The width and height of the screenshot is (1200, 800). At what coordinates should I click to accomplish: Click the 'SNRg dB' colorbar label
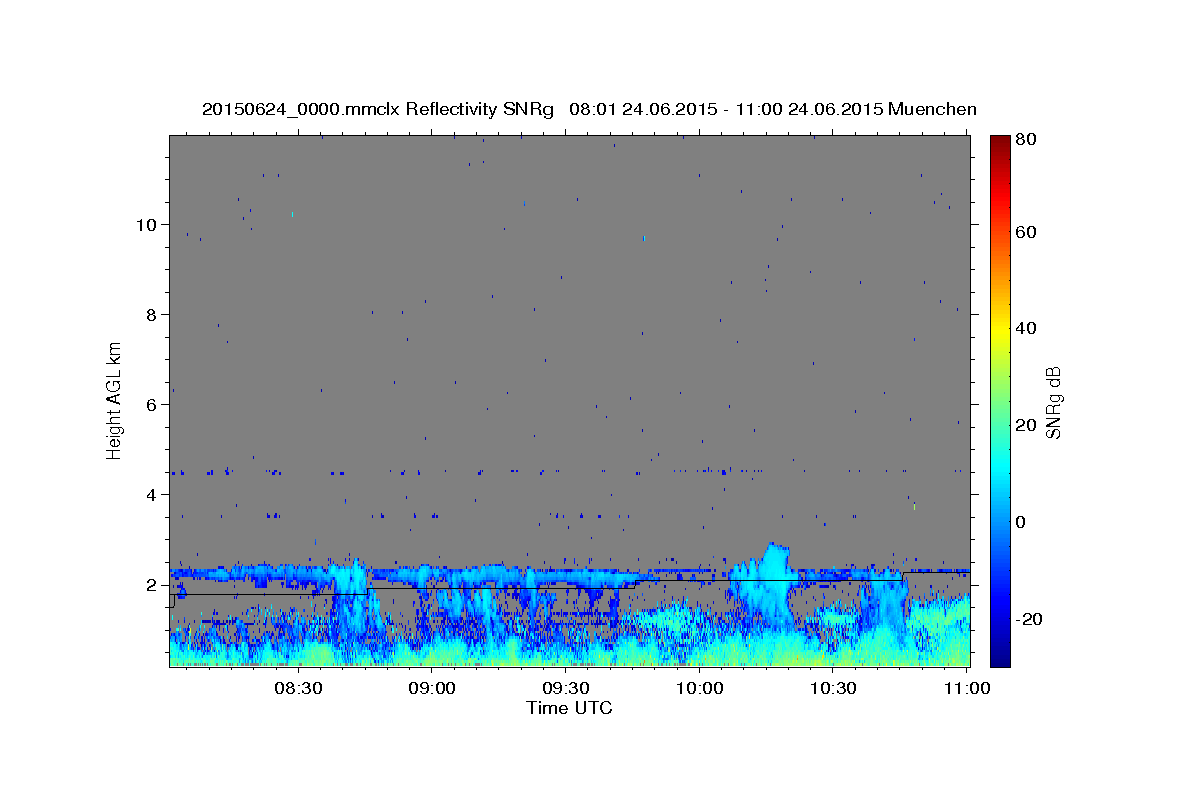coord(1052,401)
